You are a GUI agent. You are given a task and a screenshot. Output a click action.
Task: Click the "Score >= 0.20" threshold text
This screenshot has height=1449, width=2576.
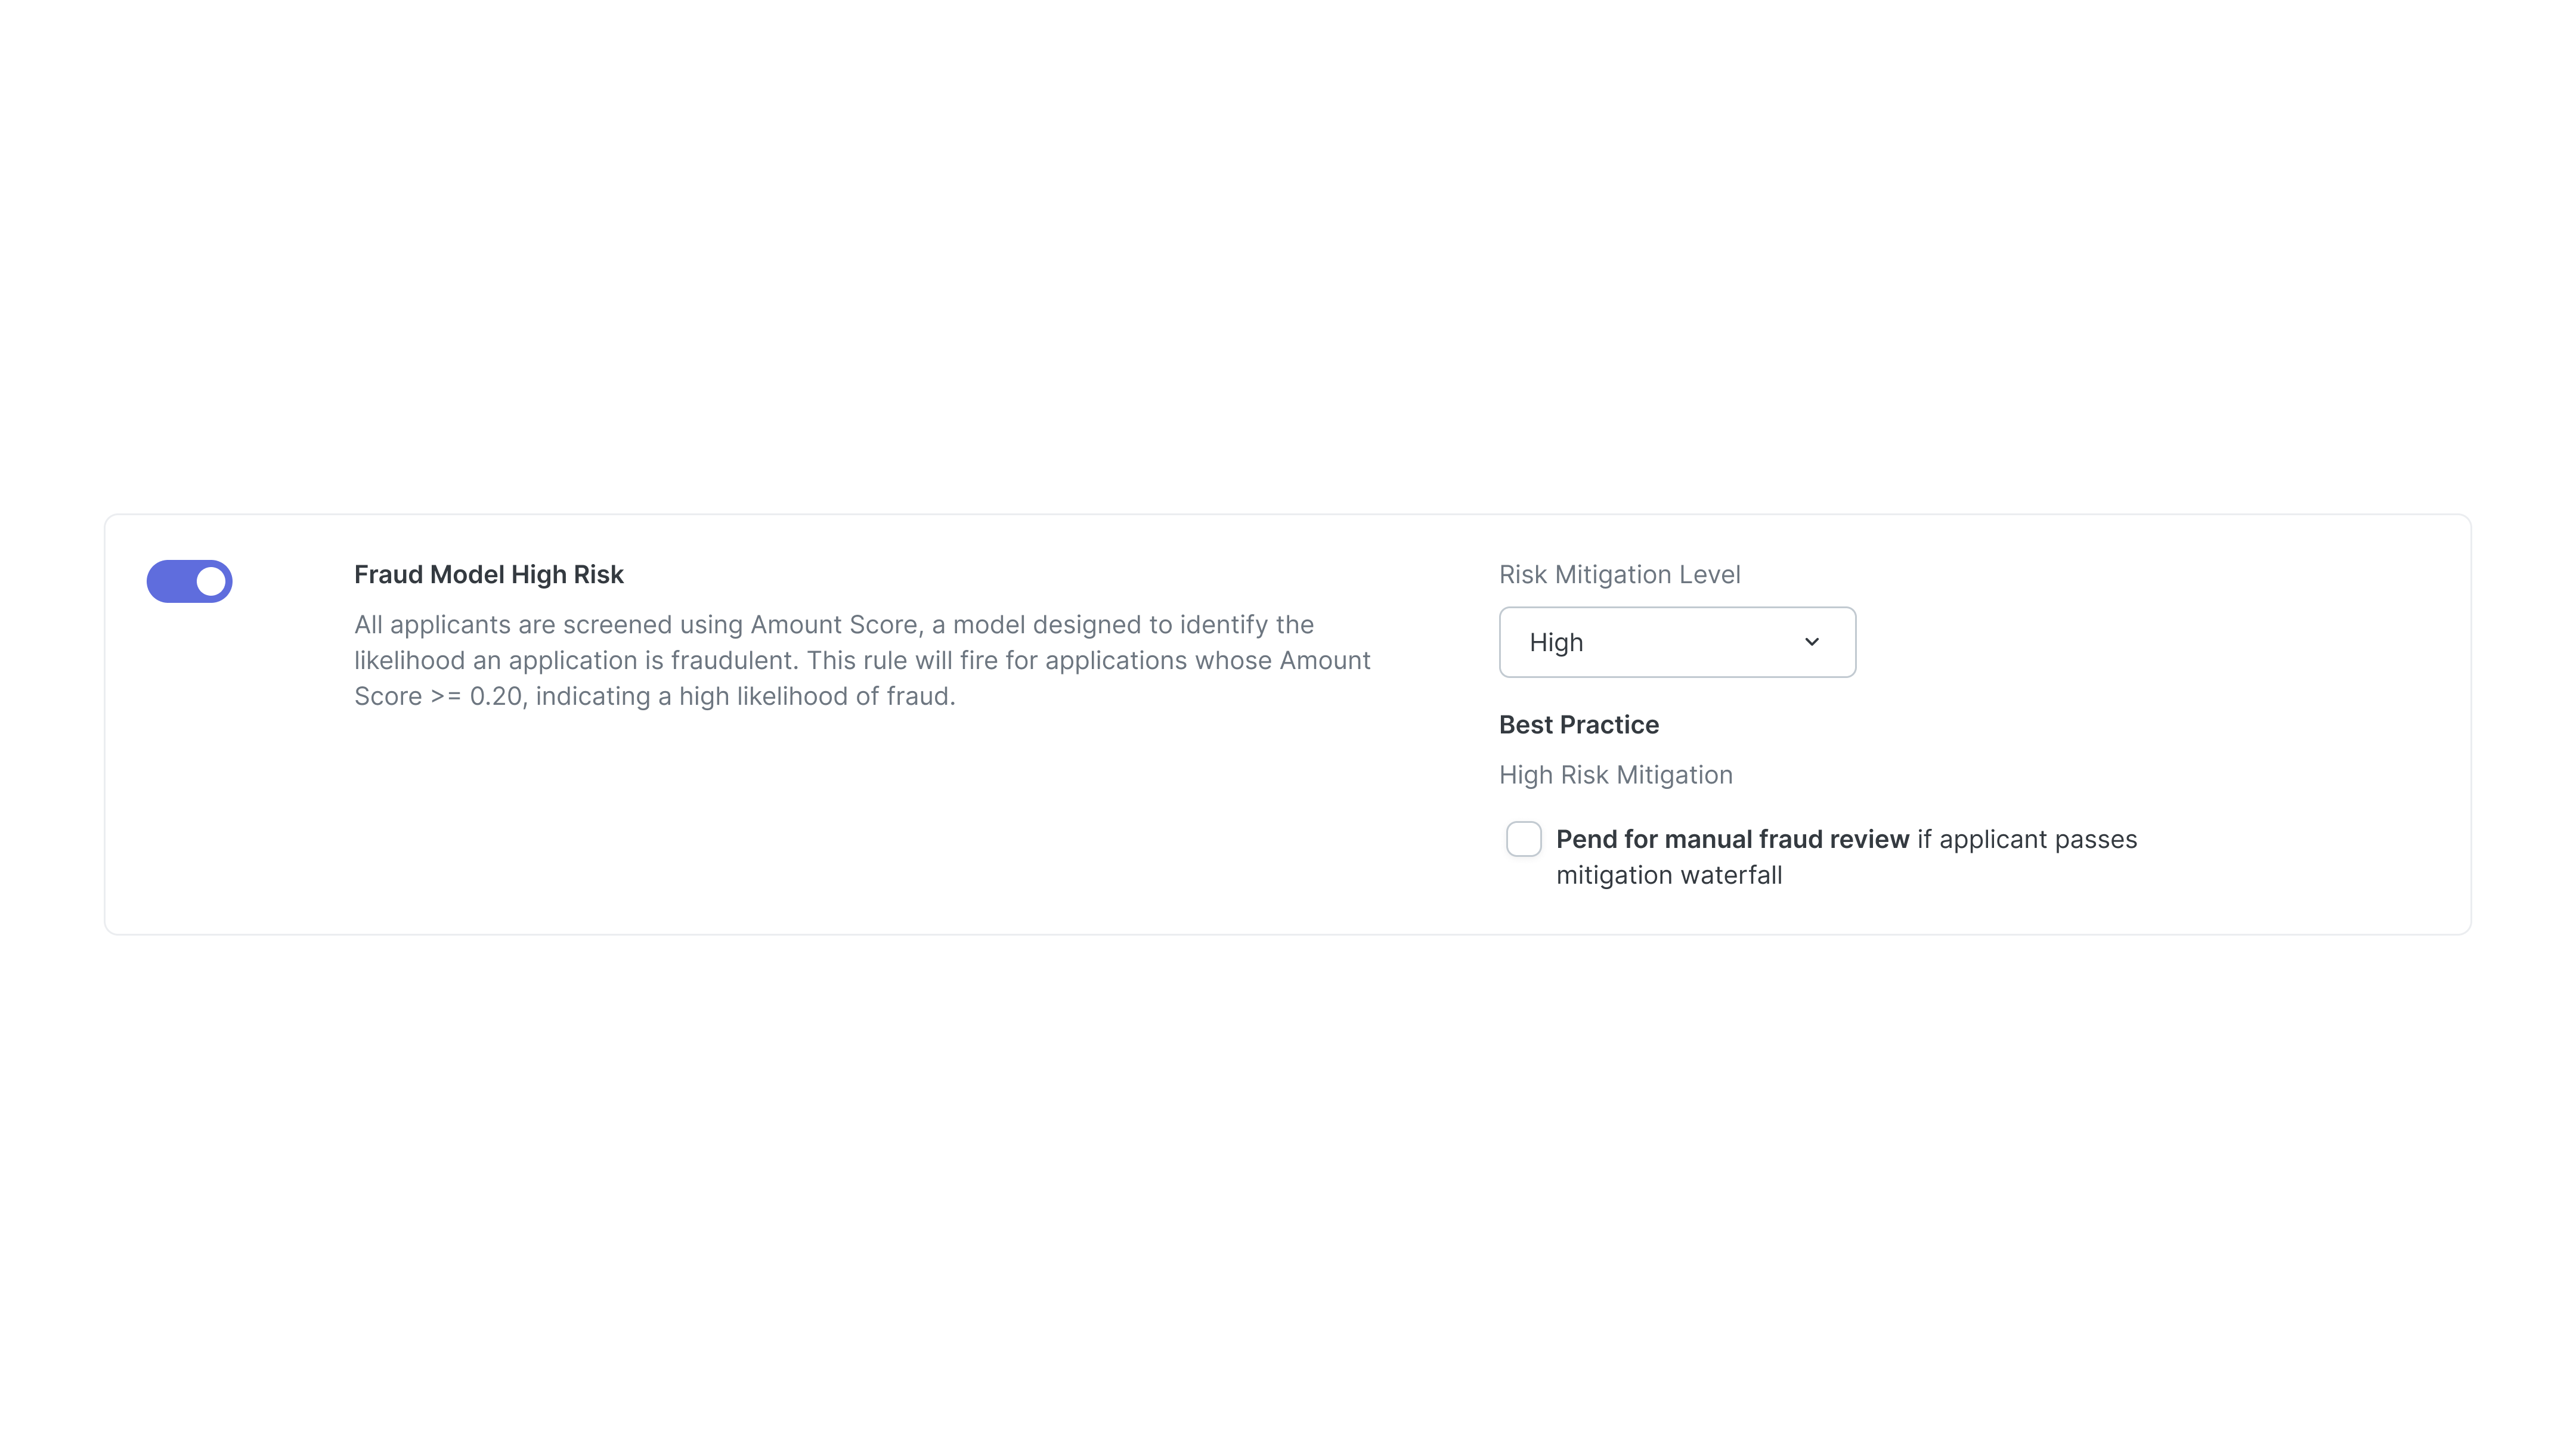(438, 697)
